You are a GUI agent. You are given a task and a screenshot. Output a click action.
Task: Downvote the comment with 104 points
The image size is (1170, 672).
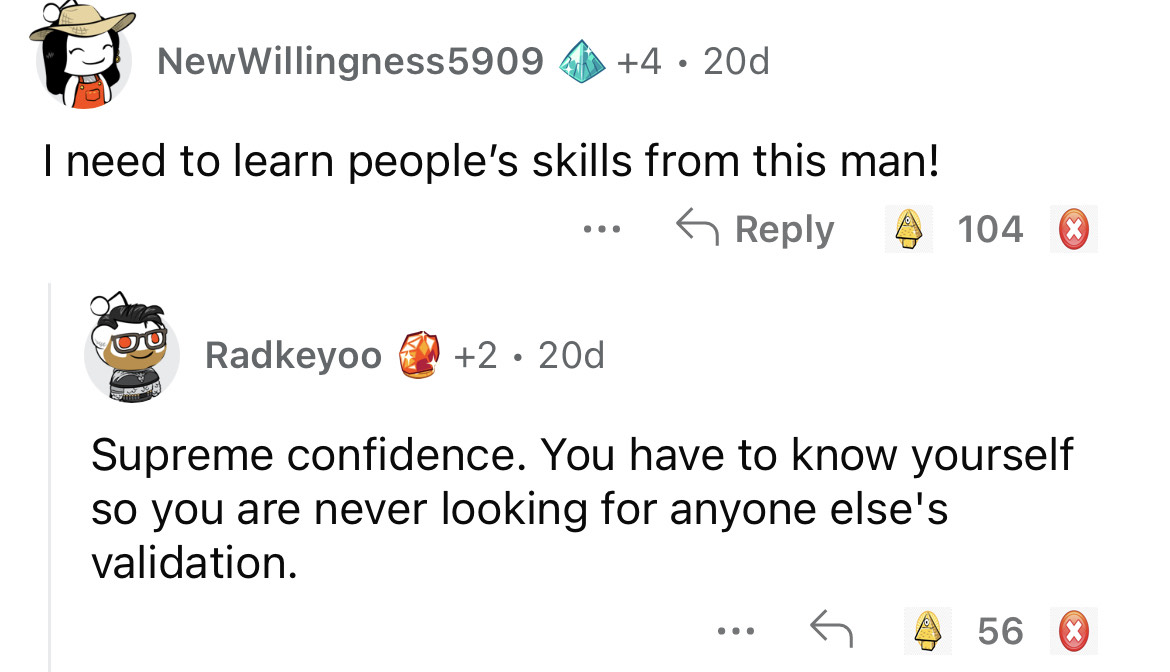[1075, 230]
